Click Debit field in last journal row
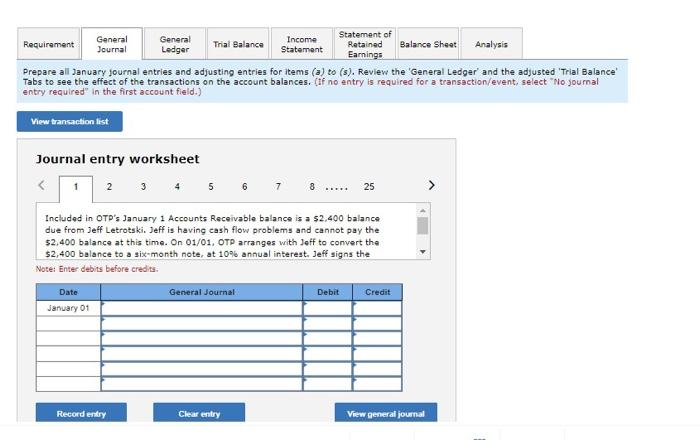The width and height of the screenshot is (700, 440). tap(328, 384)
